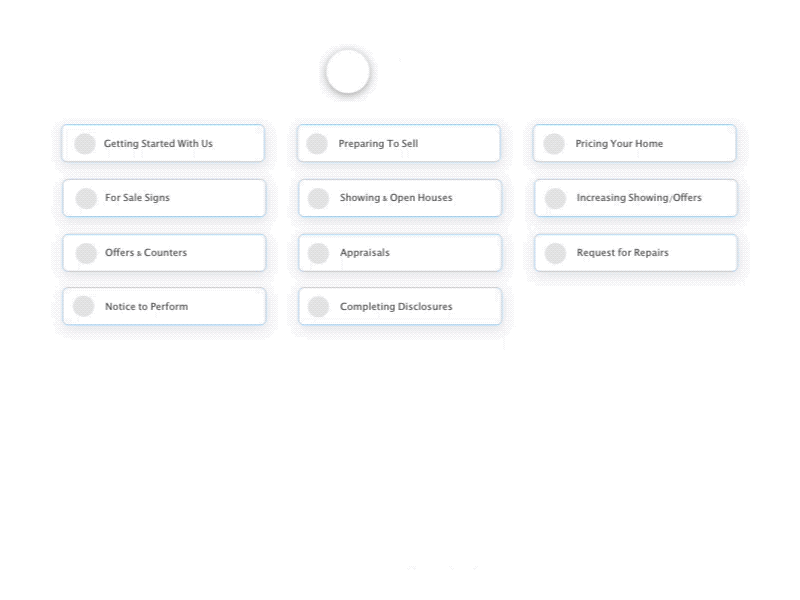800x600 pixels.
Task: Click the circle icon on Increasing Showing/Offers
Action: tap(555, 198)
